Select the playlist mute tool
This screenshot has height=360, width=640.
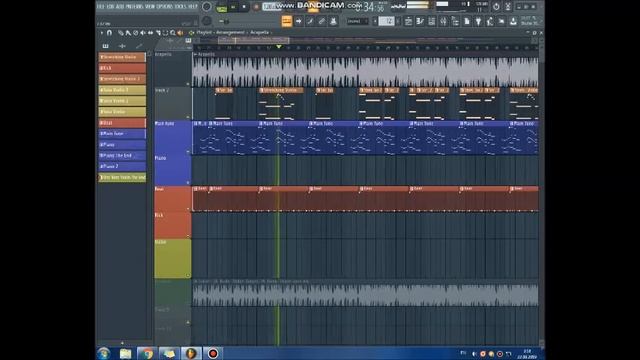click(x=143, y=33)
